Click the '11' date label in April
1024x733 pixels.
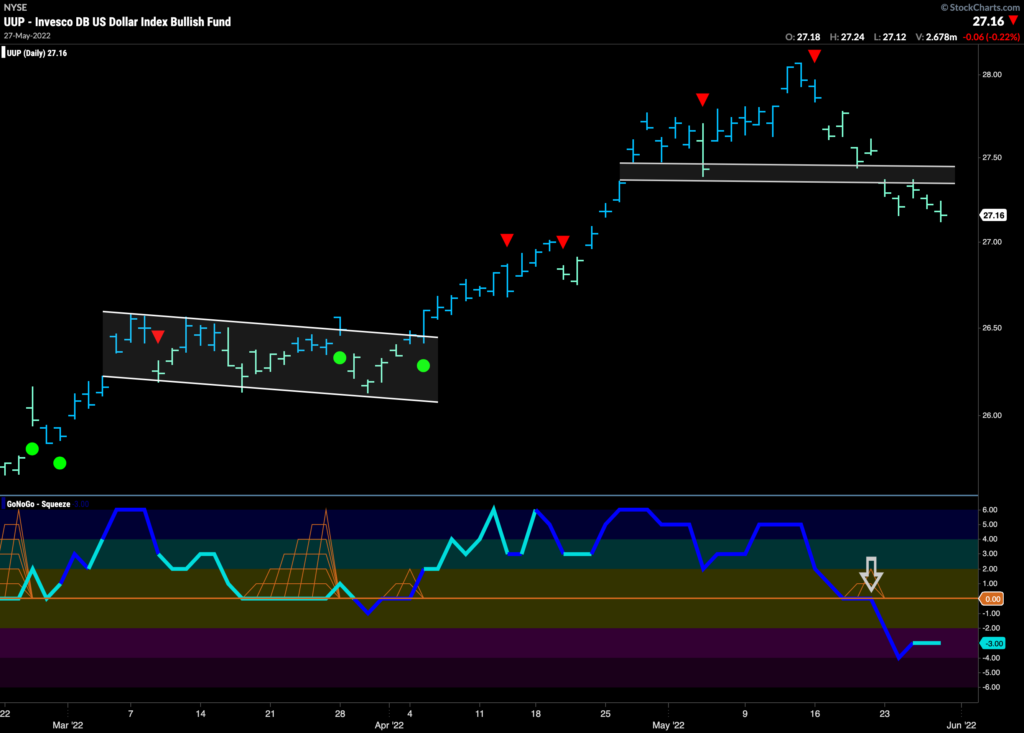point(479,713)
